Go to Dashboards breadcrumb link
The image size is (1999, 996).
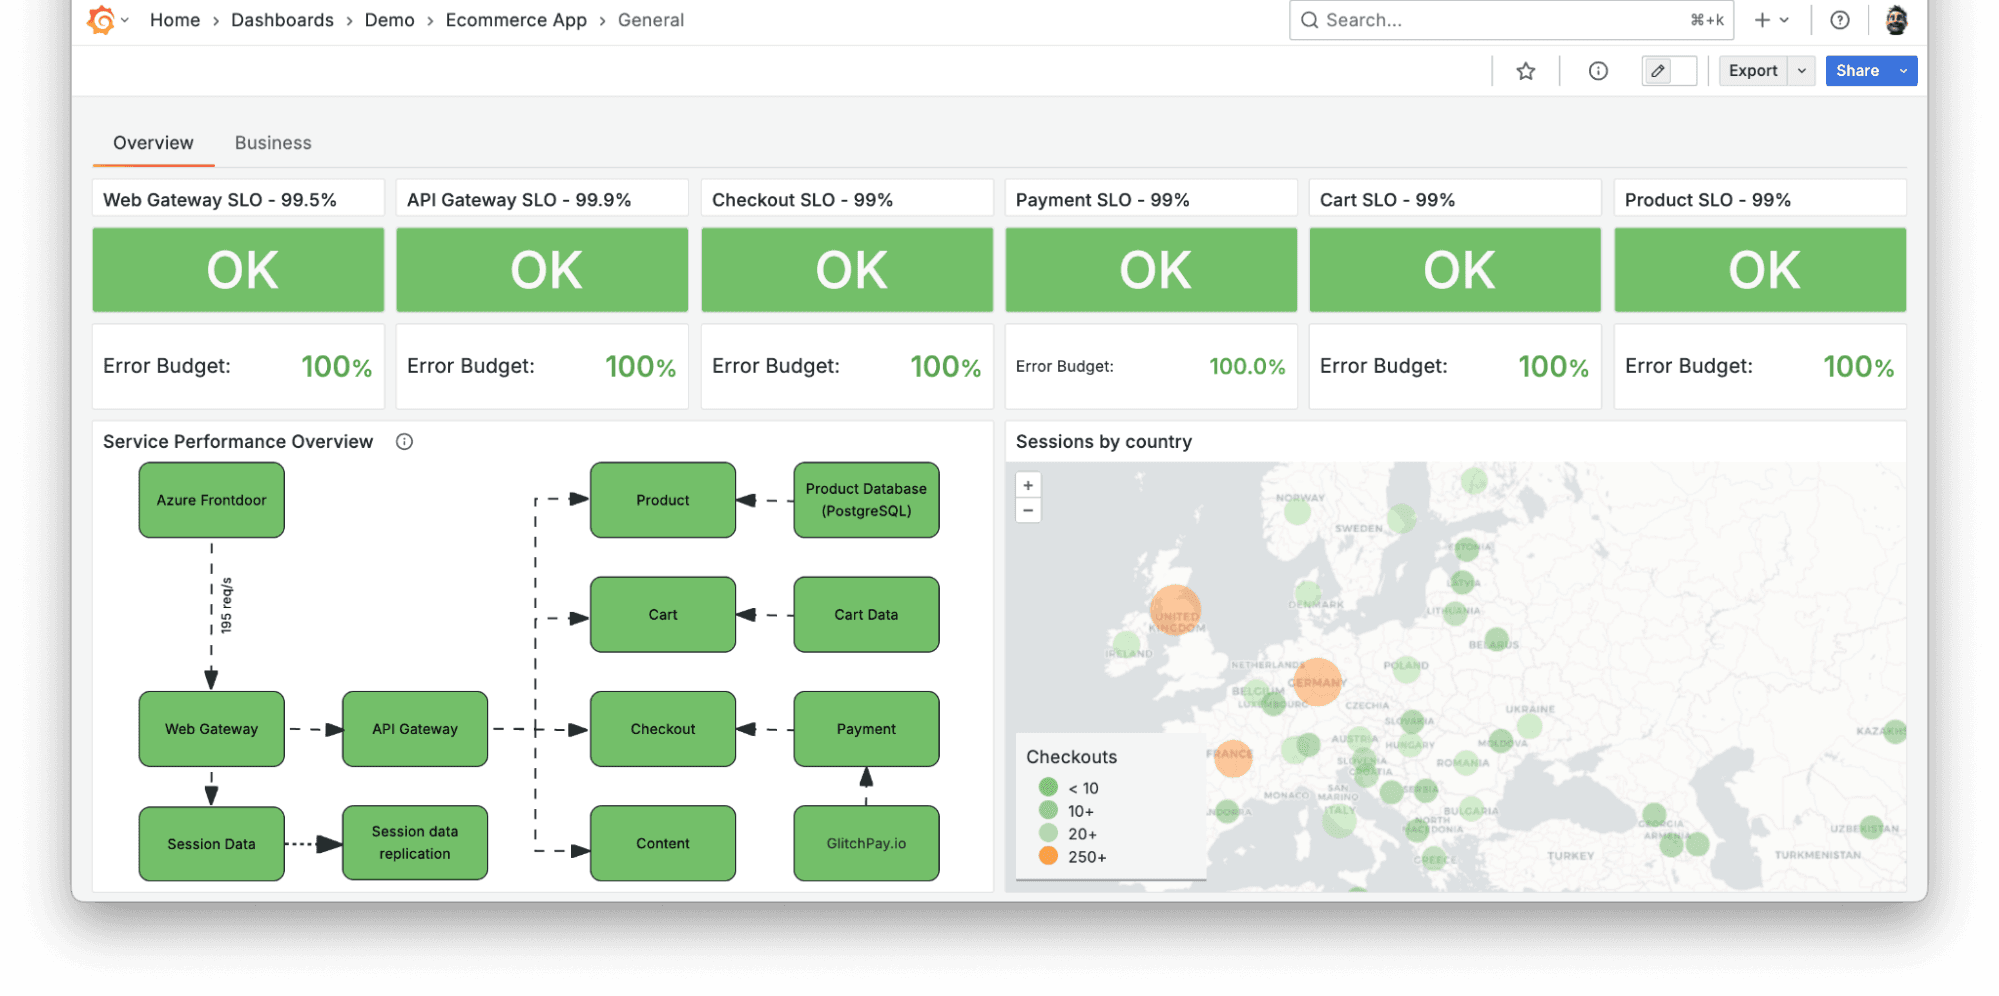282,20
